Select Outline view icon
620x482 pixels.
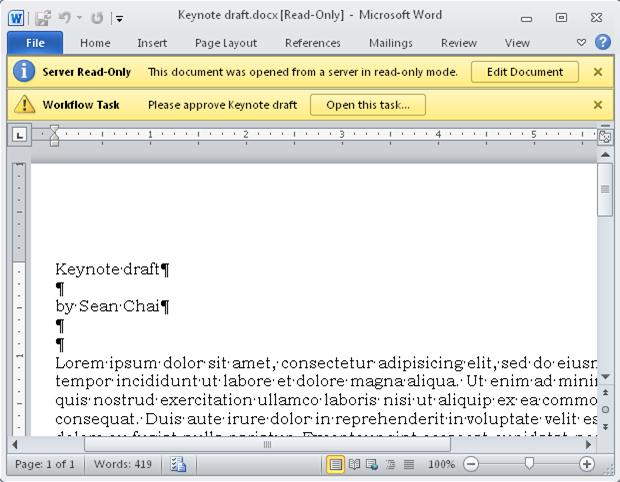tap(390, 464)
